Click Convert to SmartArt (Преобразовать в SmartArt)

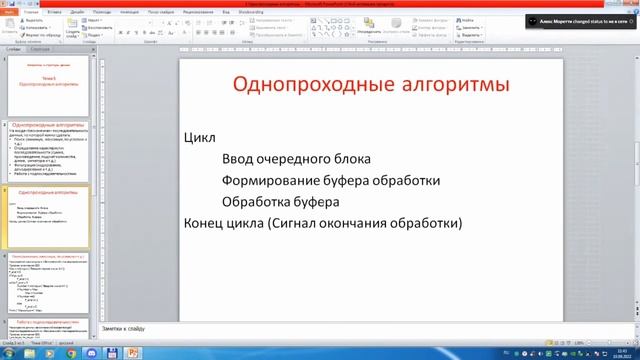point(277,35)
